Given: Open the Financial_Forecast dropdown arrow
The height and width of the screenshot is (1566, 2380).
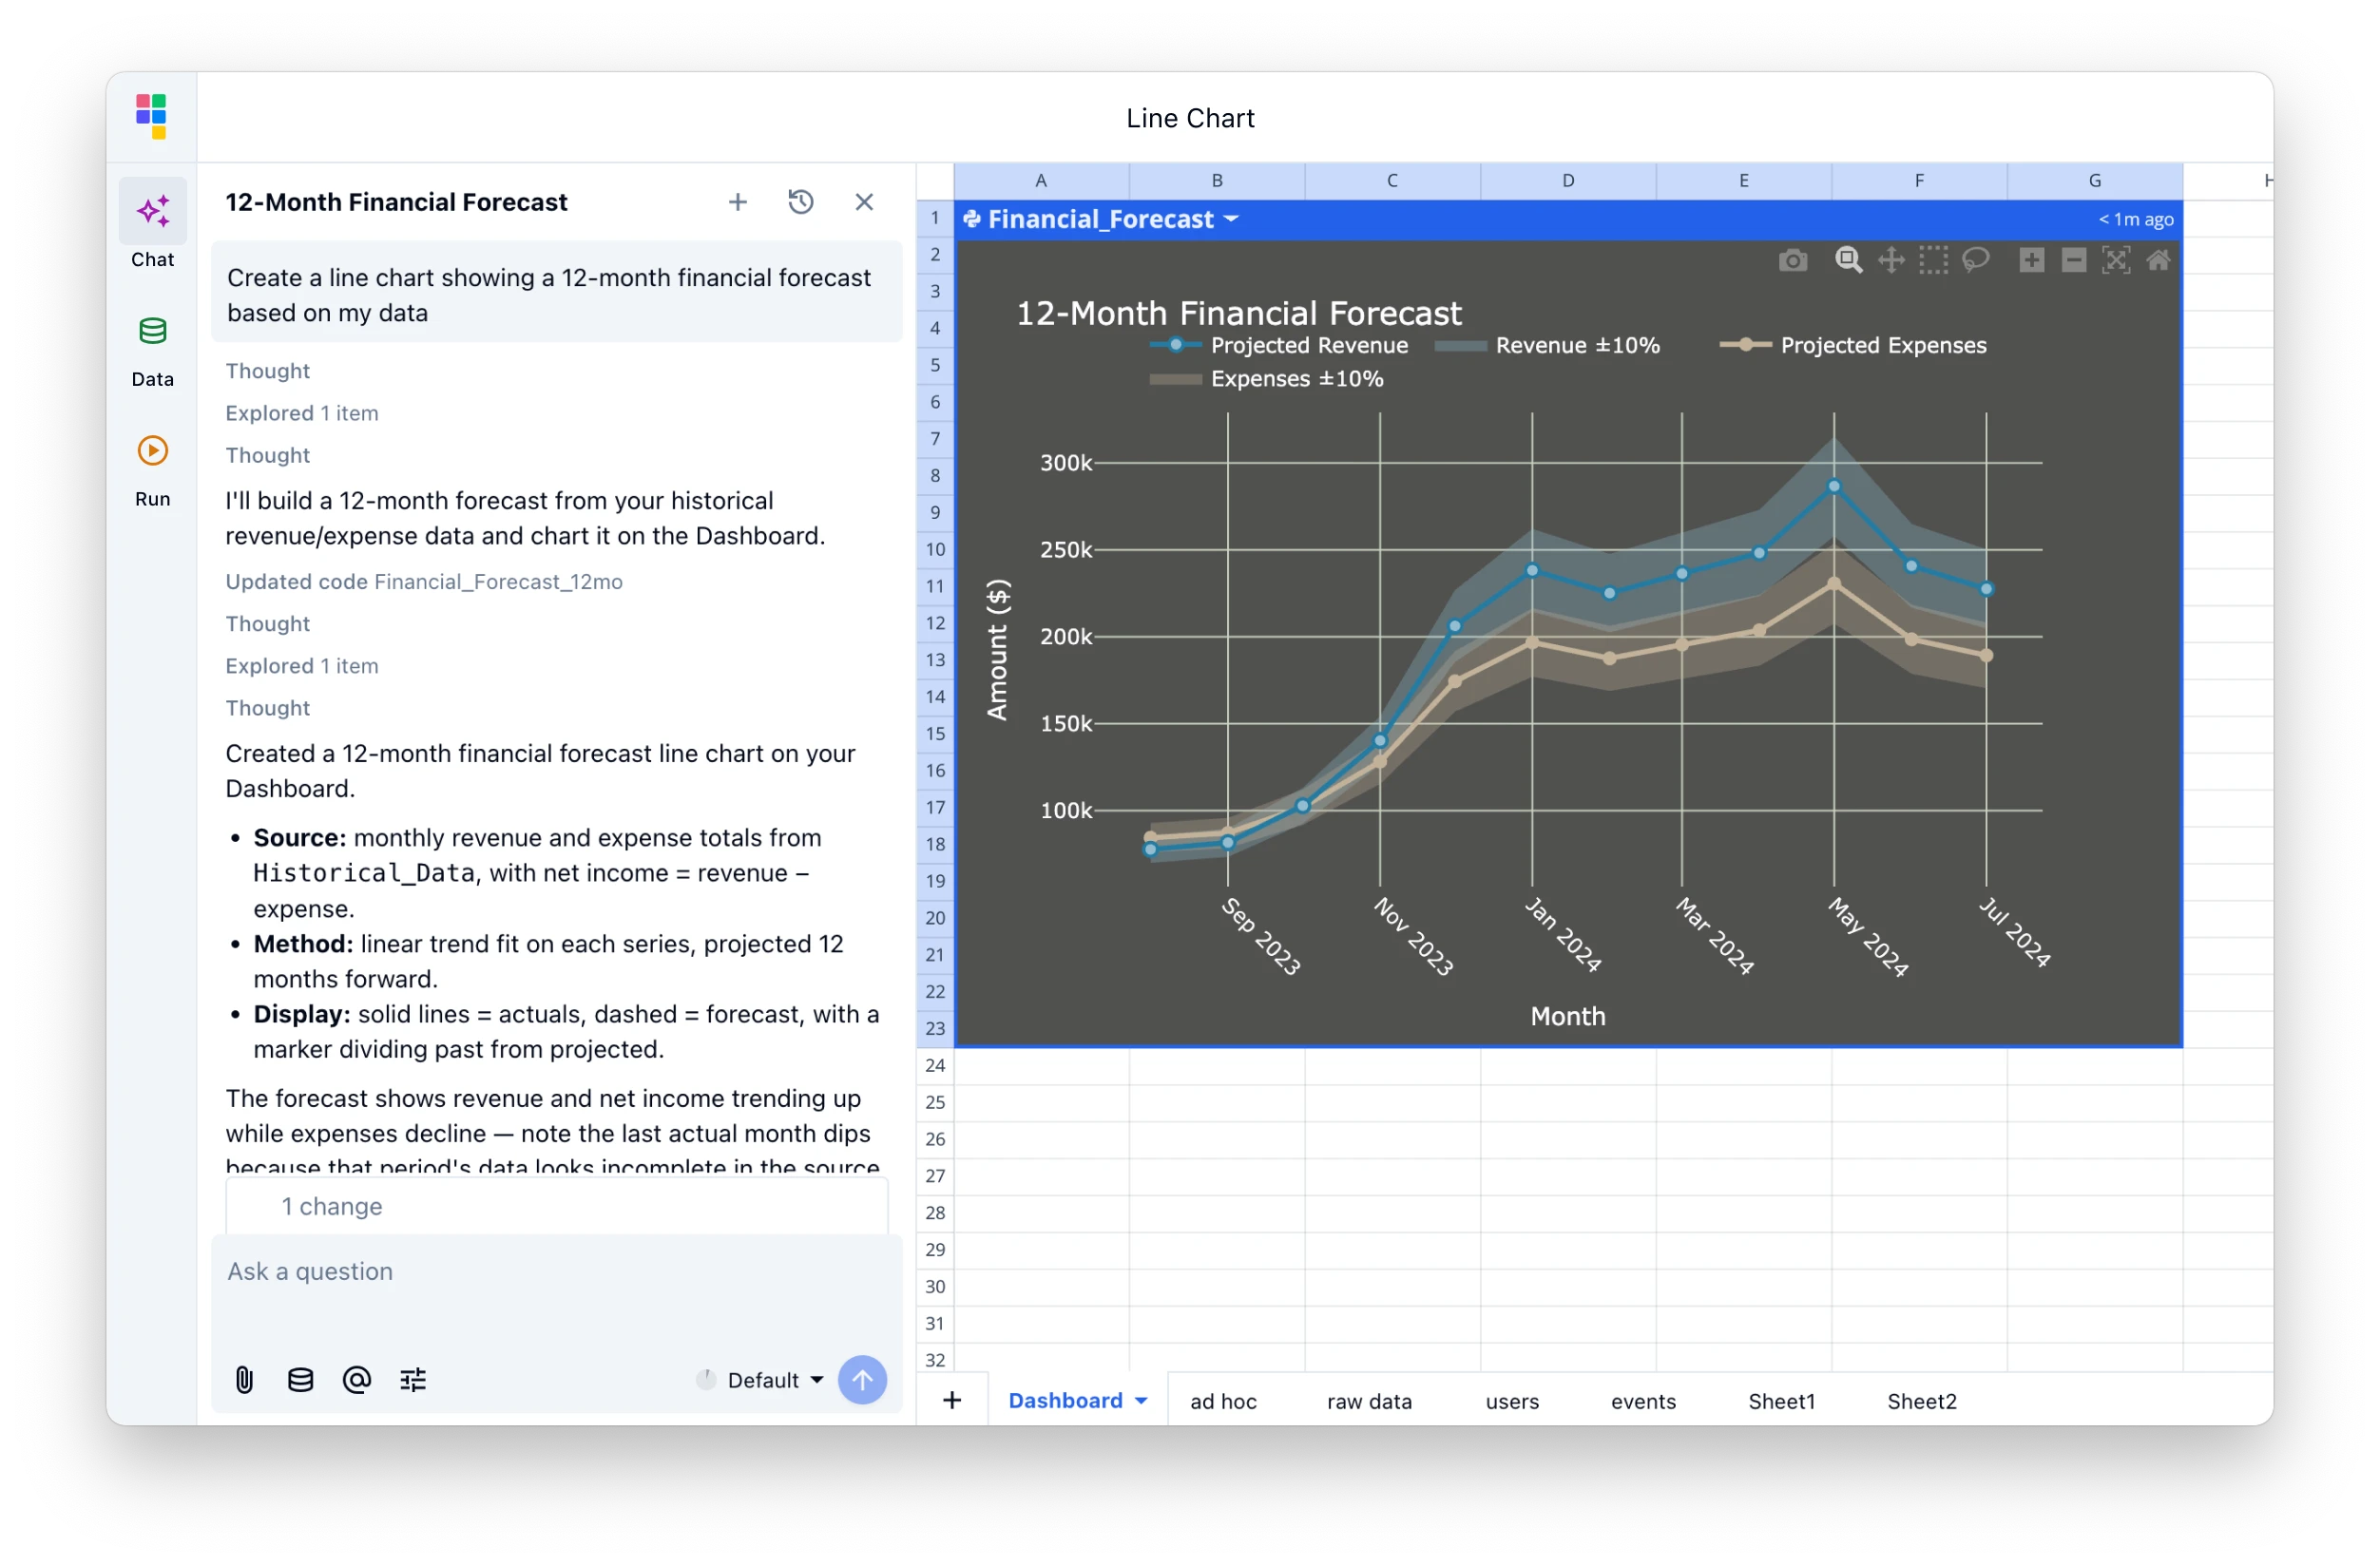Looking at the screenshot, I should click(1230, 219).
